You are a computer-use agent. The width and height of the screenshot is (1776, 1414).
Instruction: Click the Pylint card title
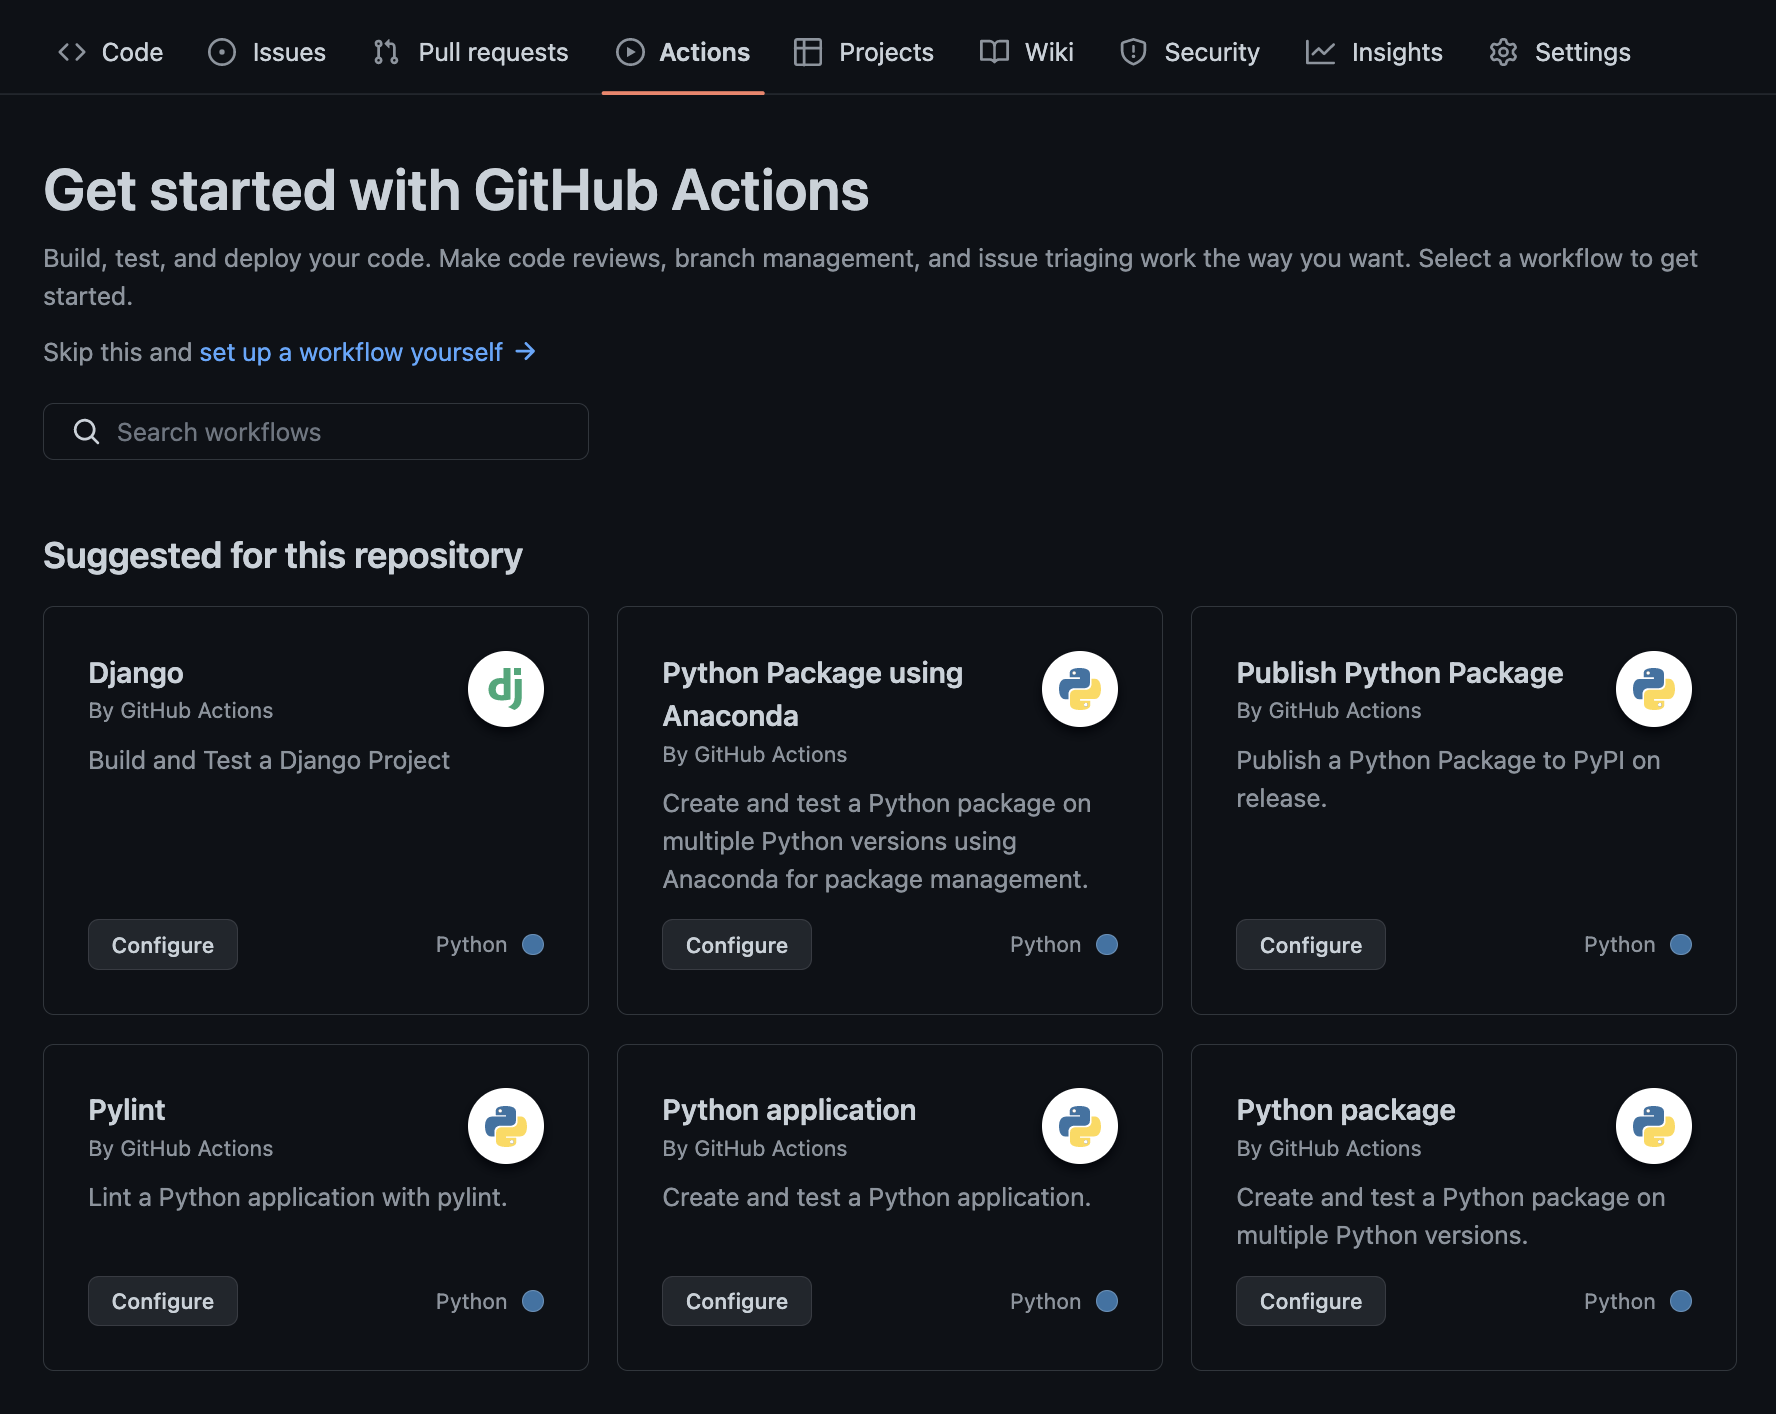[127, 1110]
